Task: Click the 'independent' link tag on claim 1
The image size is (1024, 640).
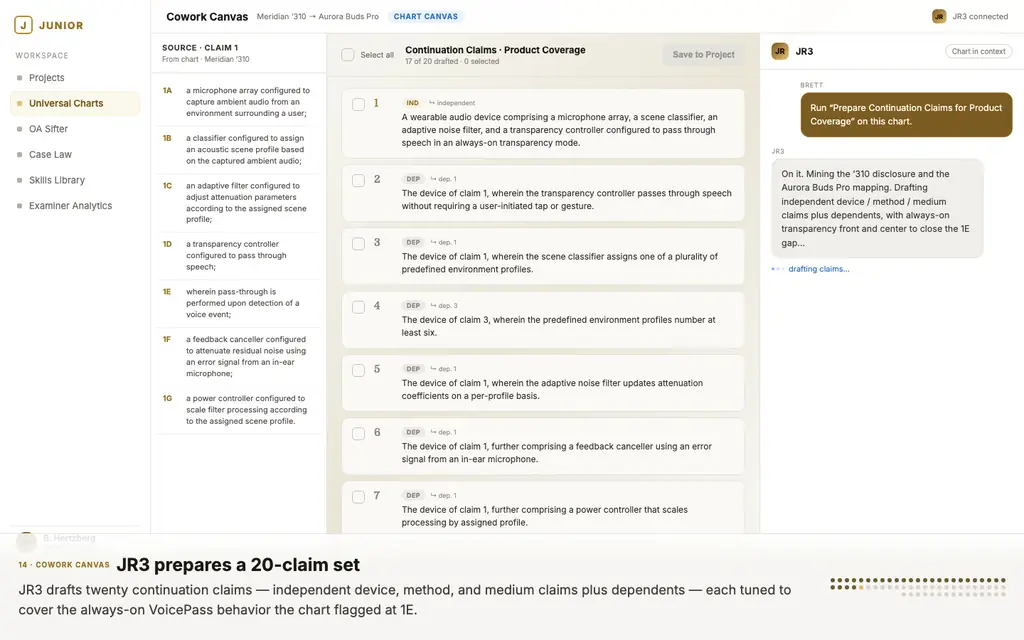Action: (452, 103)
